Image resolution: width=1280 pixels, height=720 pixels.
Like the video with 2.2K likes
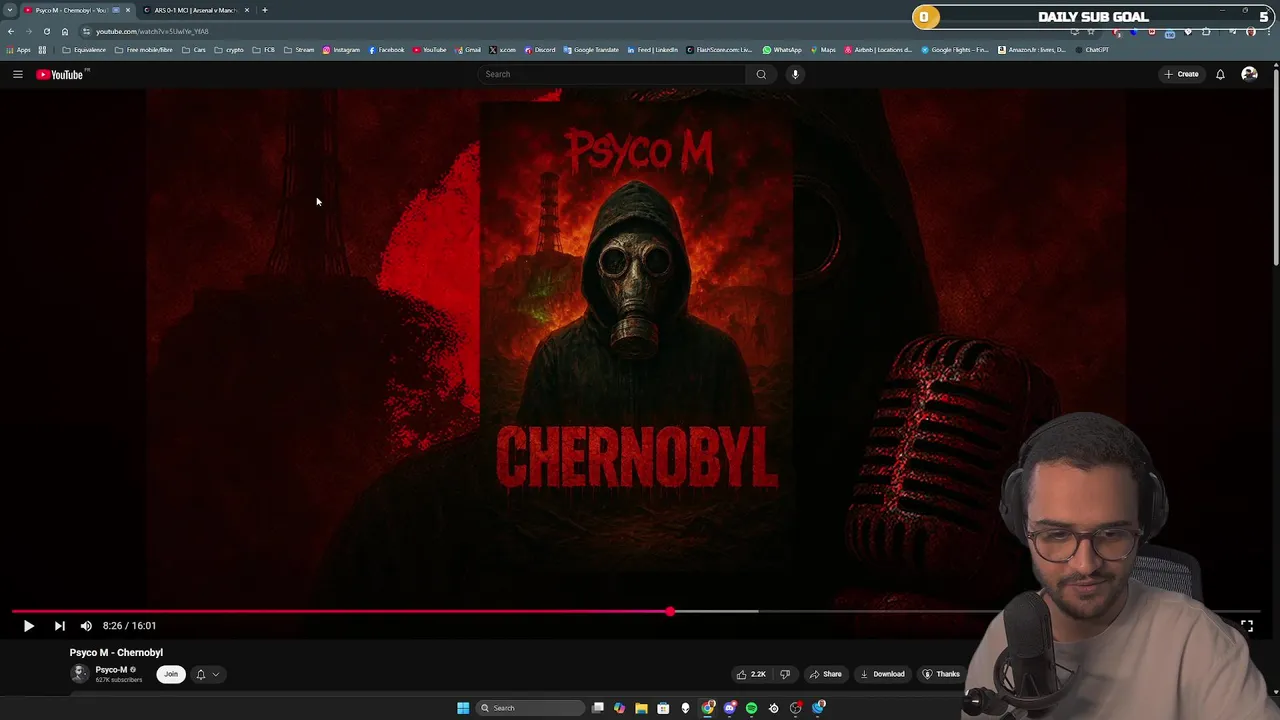[751, 674]
